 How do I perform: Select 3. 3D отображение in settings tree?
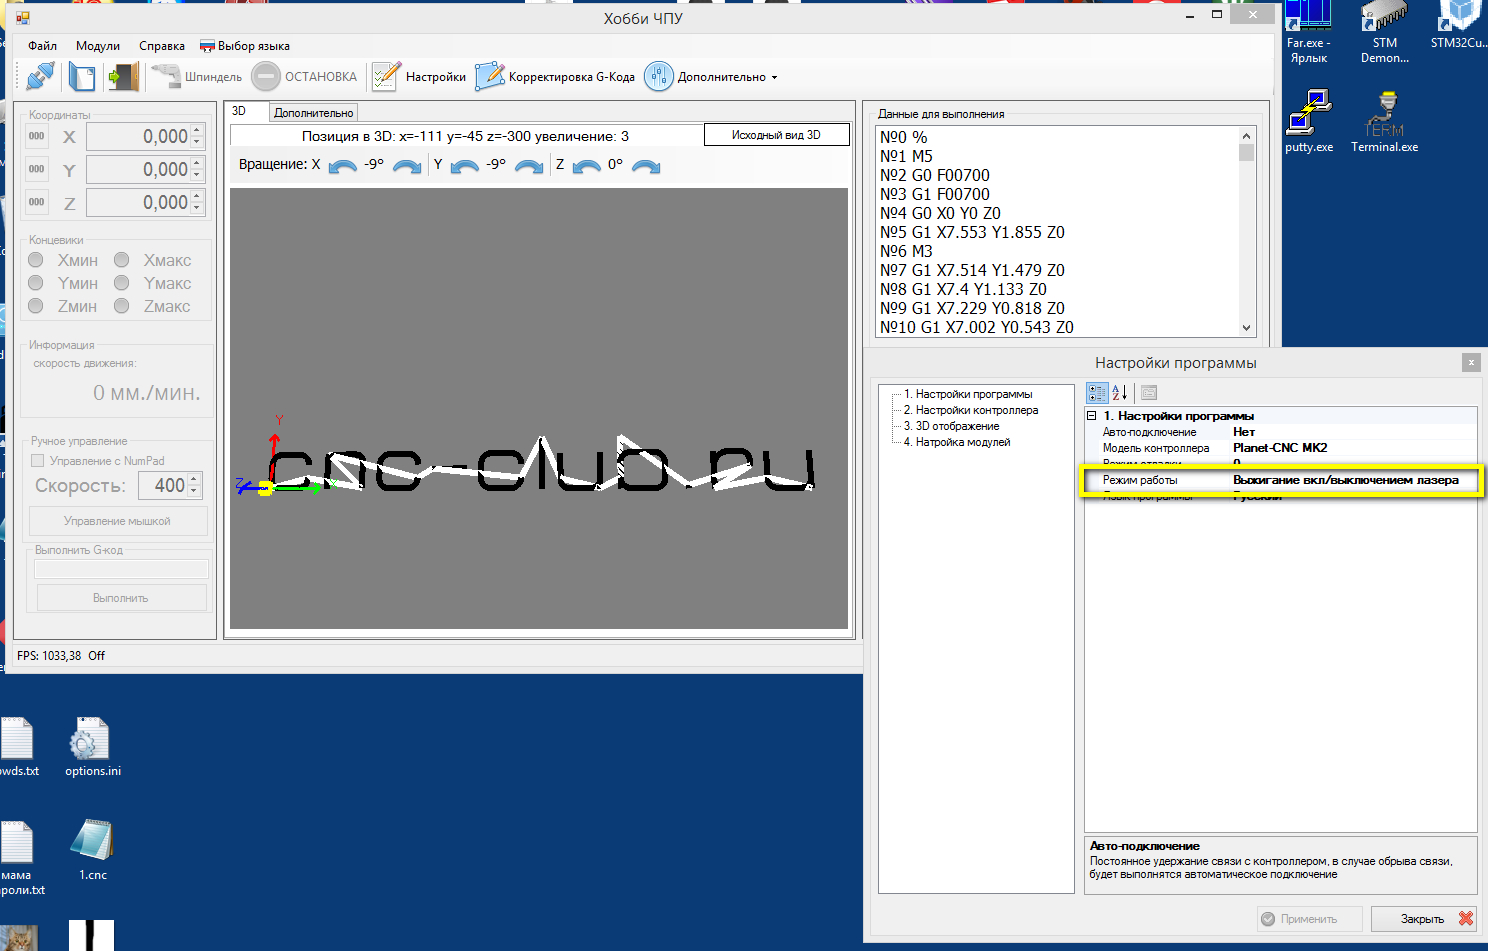click(x=951, y=426)
